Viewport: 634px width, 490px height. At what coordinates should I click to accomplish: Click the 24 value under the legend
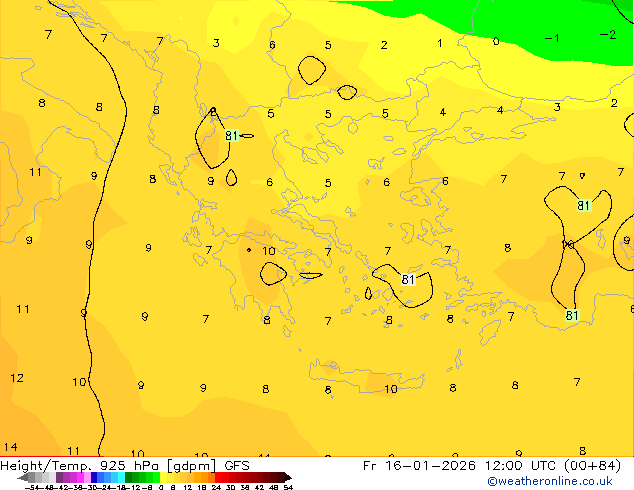(216, 487)
